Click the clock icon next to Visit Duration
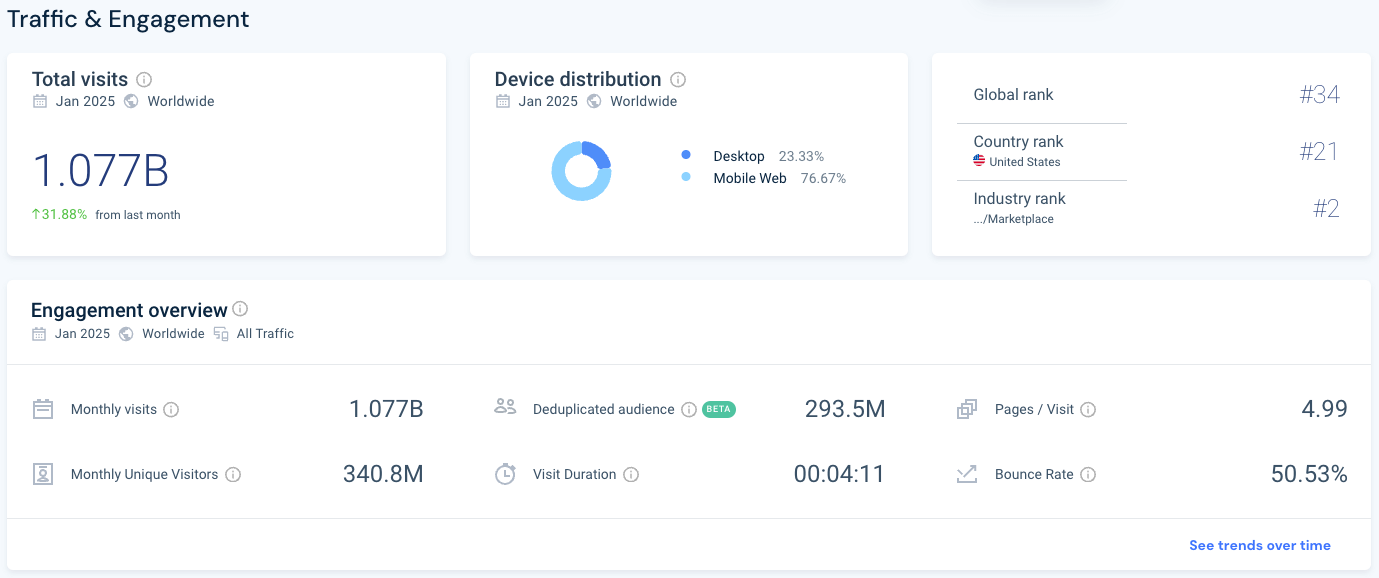Image resolution: width=1379 pixels, height=578 pixels. tap(505, 473)
